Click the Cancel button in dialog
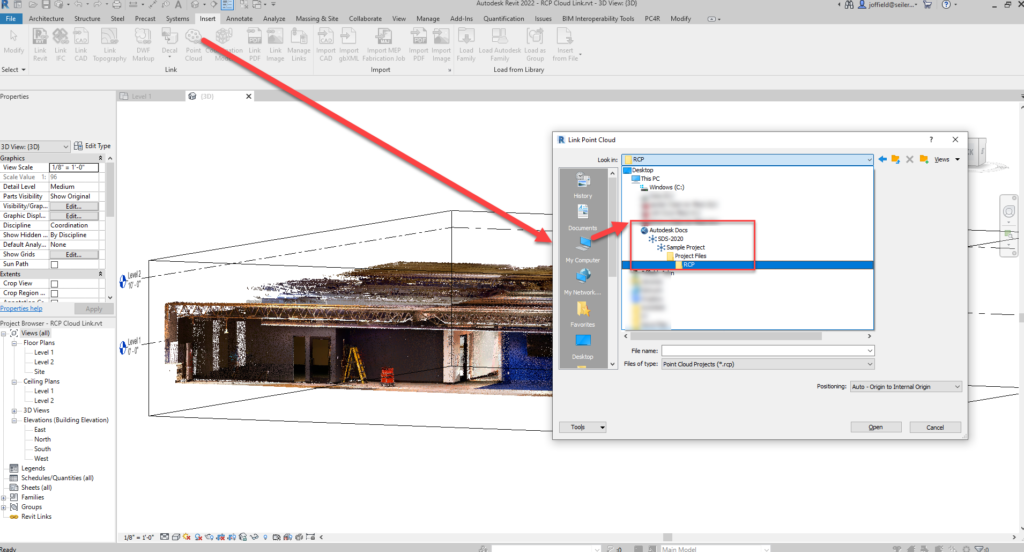Screen dimensions: 1024x552 pos(935,427)
